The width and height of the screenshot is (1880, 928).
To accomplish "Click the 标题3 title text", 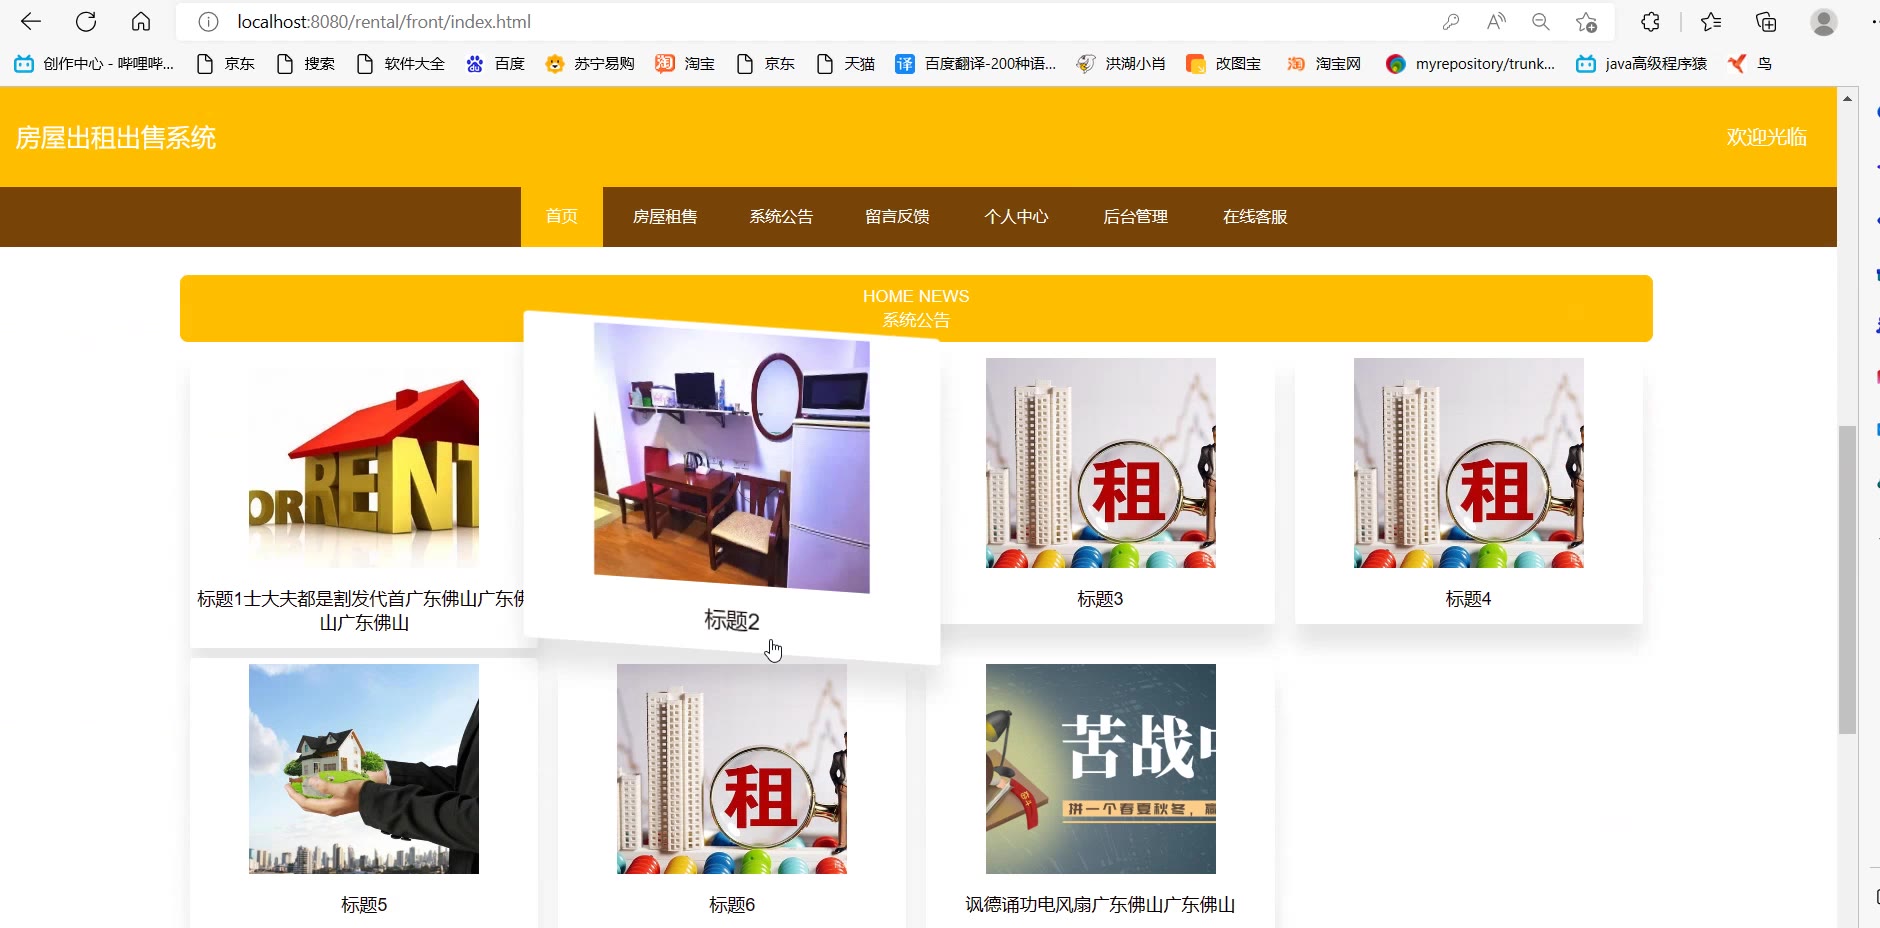I will 1100,599.
